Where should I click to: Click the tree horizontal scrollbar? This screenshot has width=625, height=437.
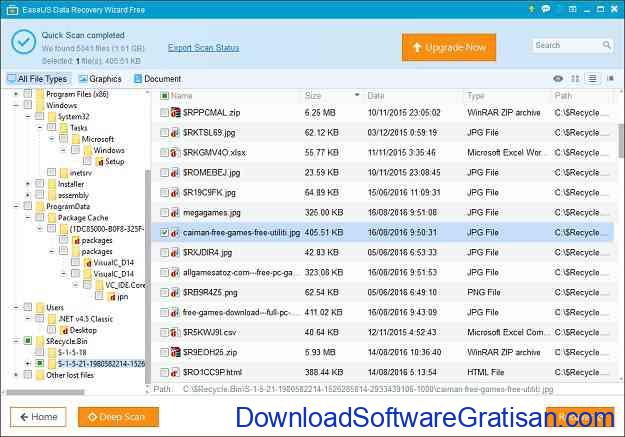(x=45, y=392)
